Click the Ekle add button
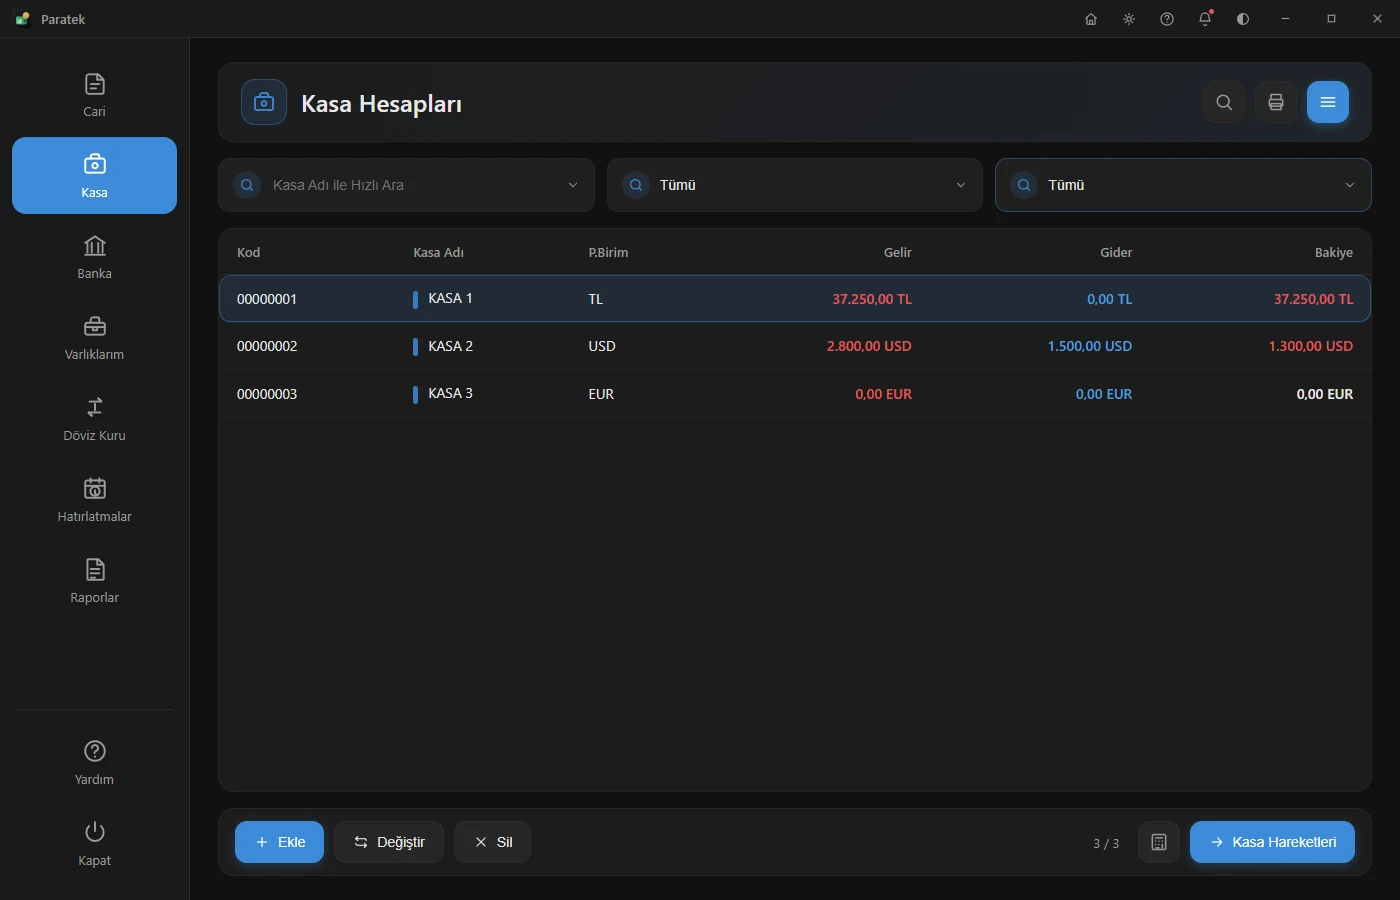Viewport: 1400px width, 900px height. (x=279, y=842)
